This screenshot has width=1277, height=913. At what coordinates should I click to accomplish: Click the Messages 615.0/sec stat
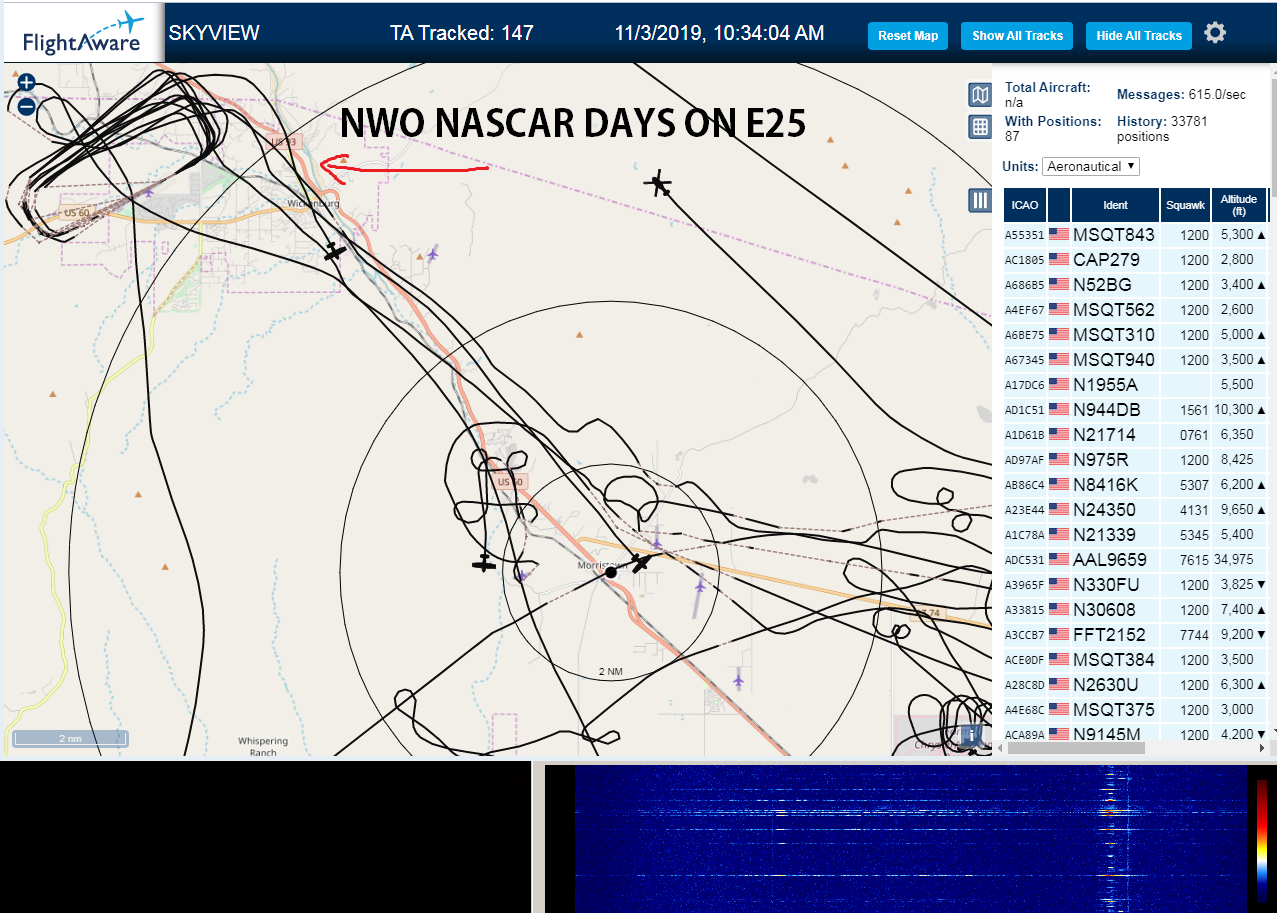point(1181,94)
